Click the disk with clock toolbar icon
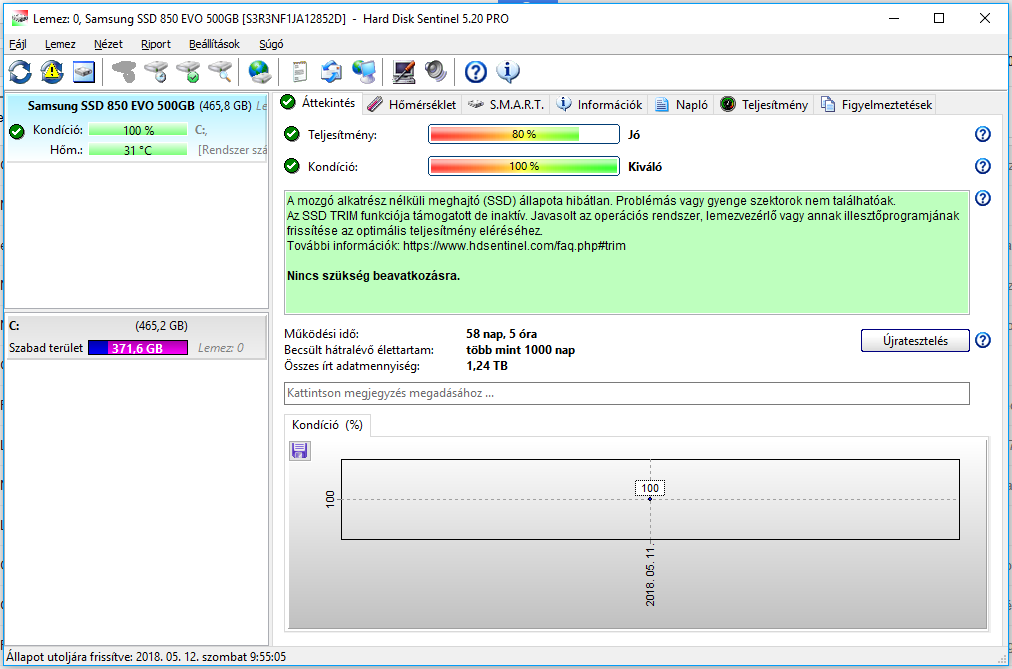Image resolution: width=1012 pixels, height=669 pixels. (156, 72)
